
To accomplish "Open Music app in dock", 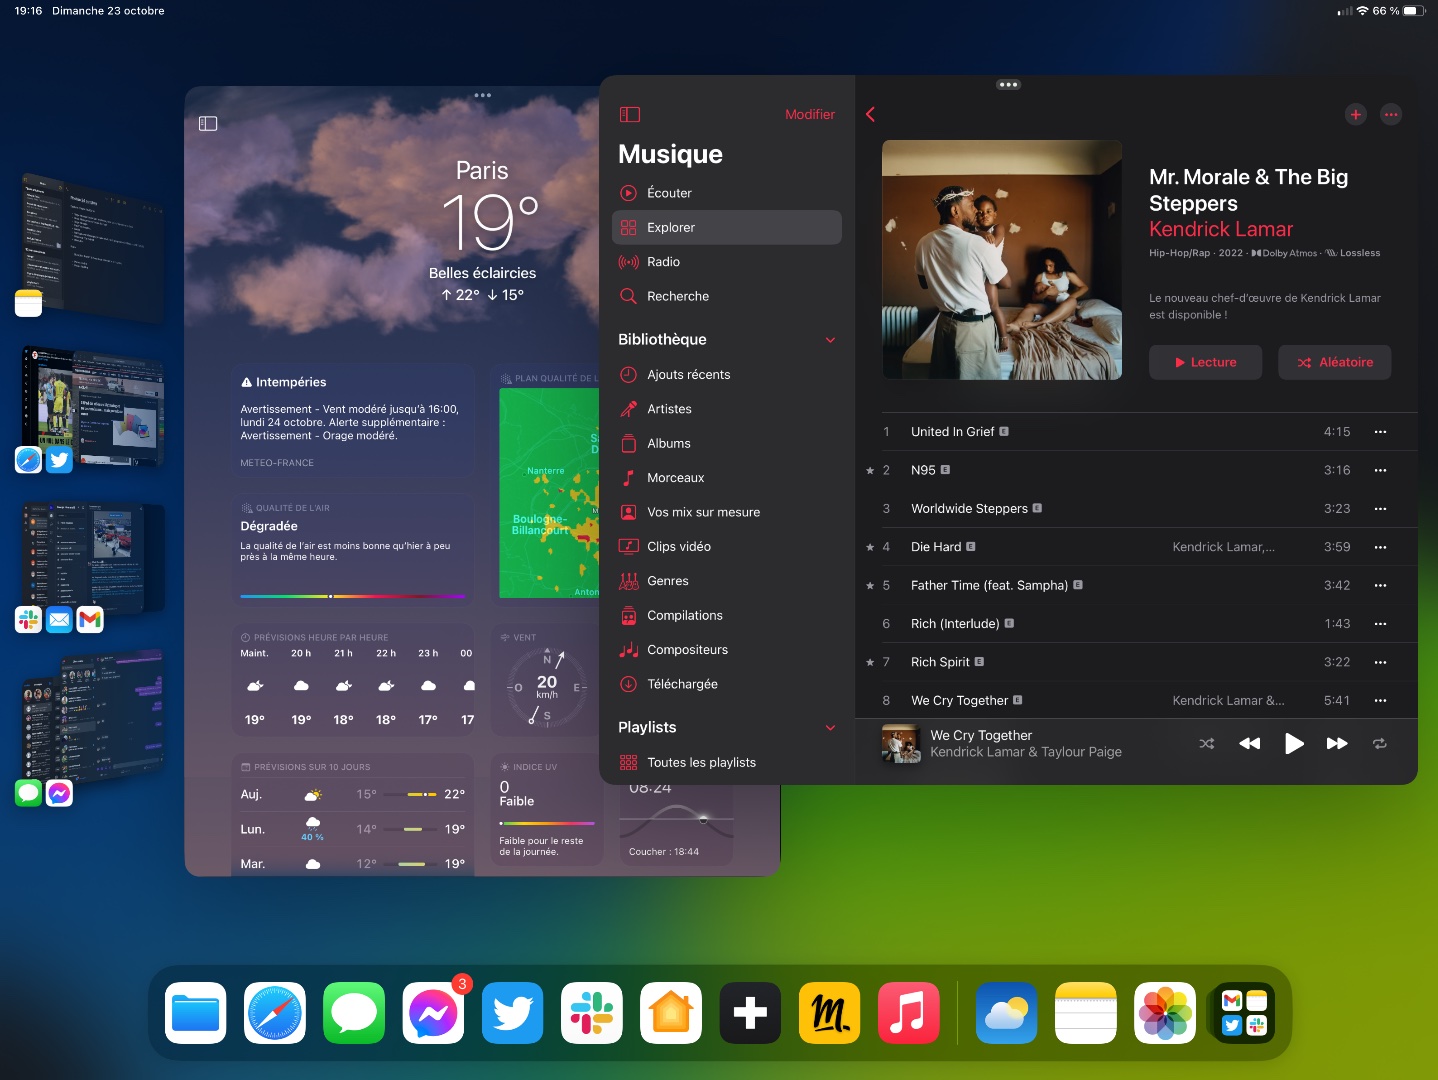I will pos(908,1013).
